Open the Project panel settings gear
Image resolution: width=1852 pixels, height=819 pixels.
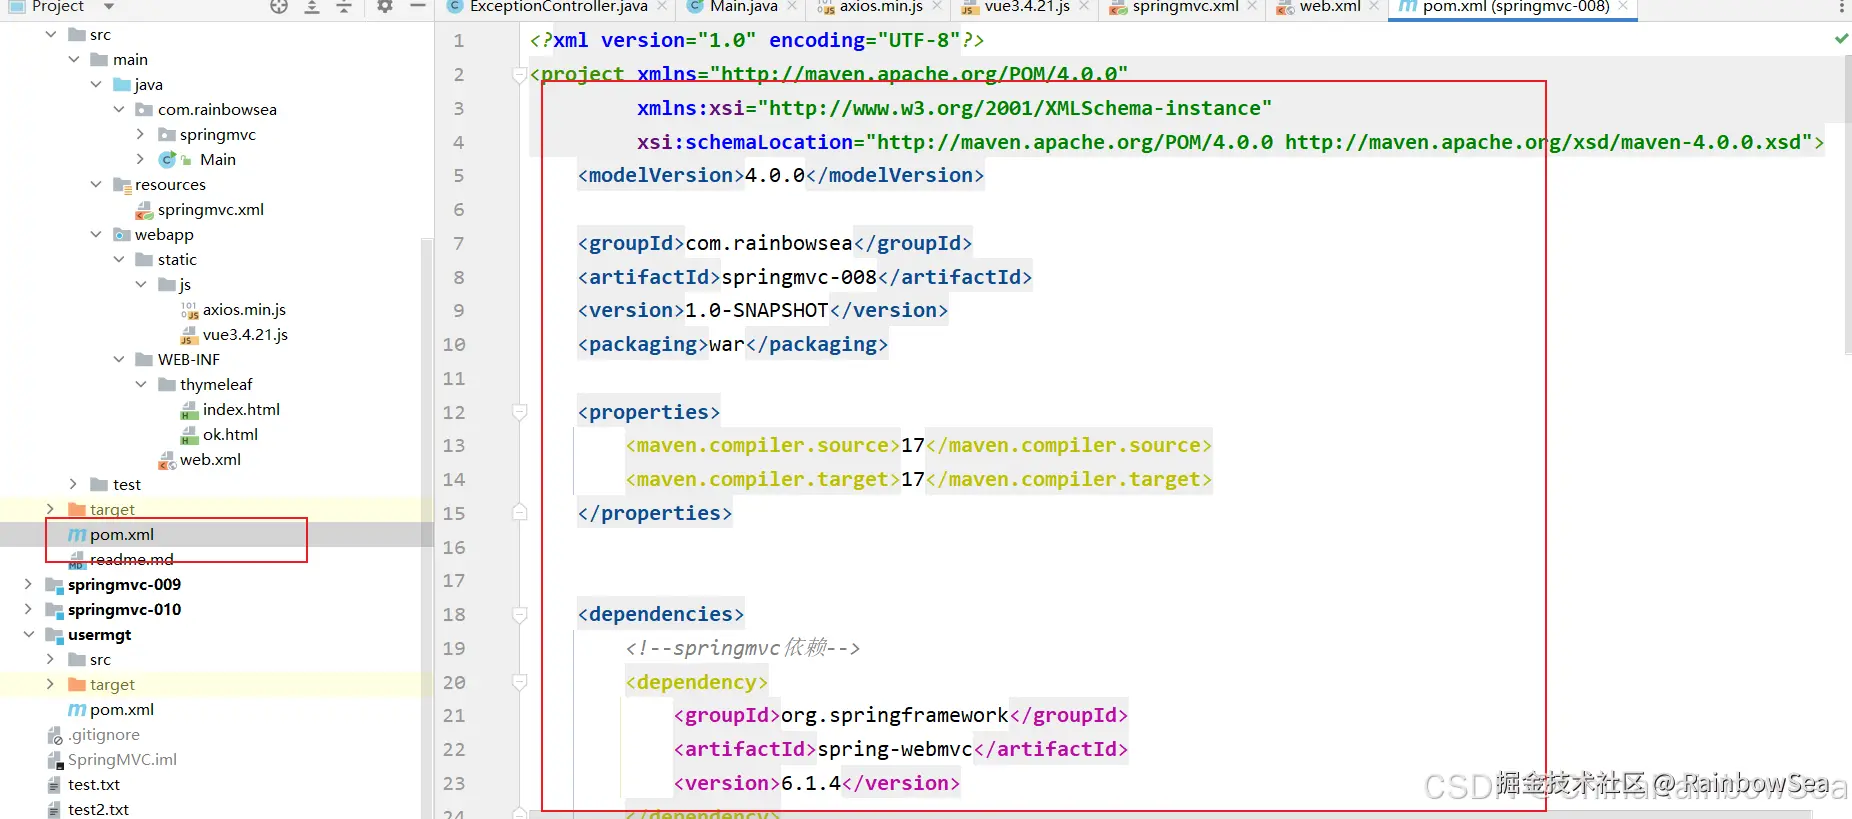pyautogui.click(x=385, y=7)
